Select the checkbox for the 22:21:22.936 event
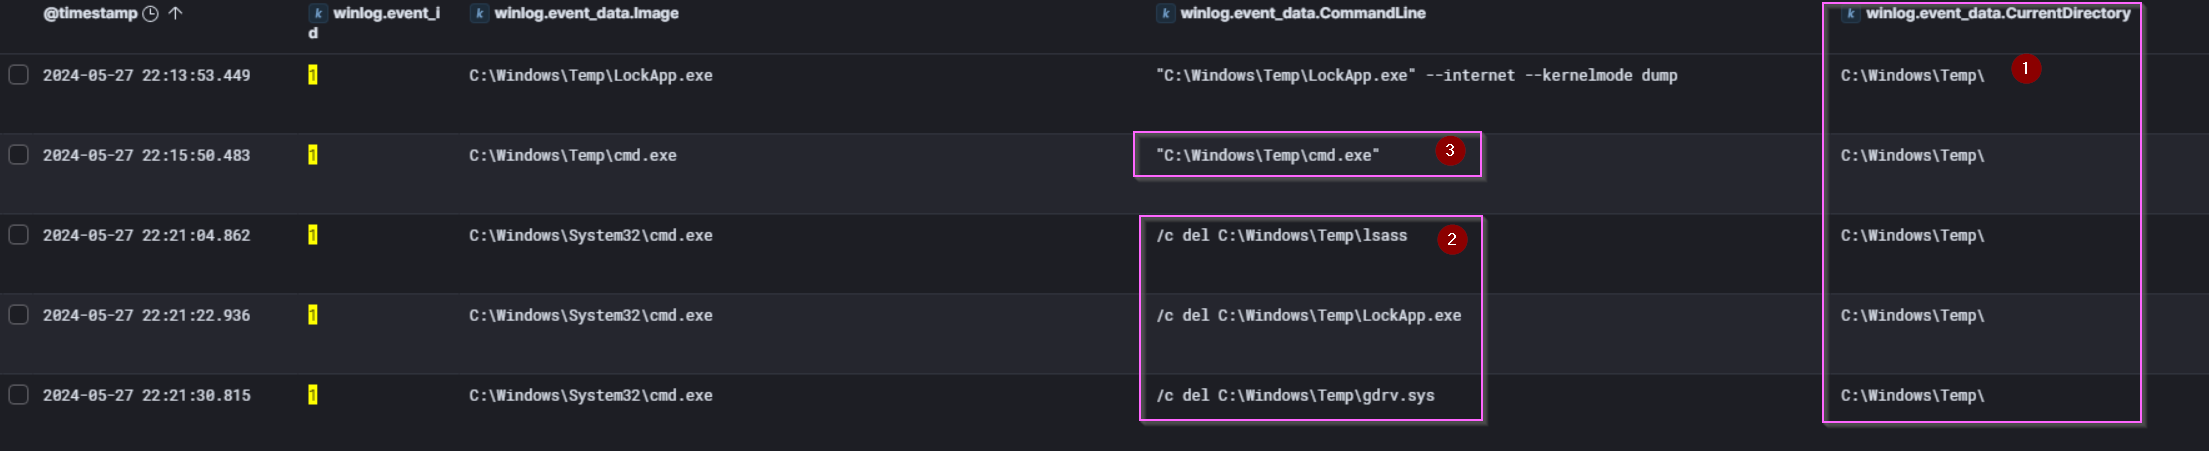This screenshot has width=2209, height=451. pyautogui.click(x=19, y=315)
